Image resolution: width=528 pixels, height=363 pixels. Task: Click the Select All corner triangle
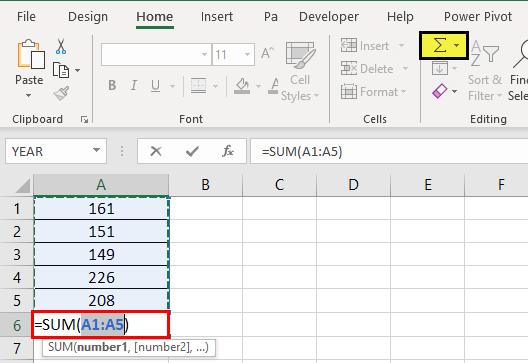pos(23,186)
